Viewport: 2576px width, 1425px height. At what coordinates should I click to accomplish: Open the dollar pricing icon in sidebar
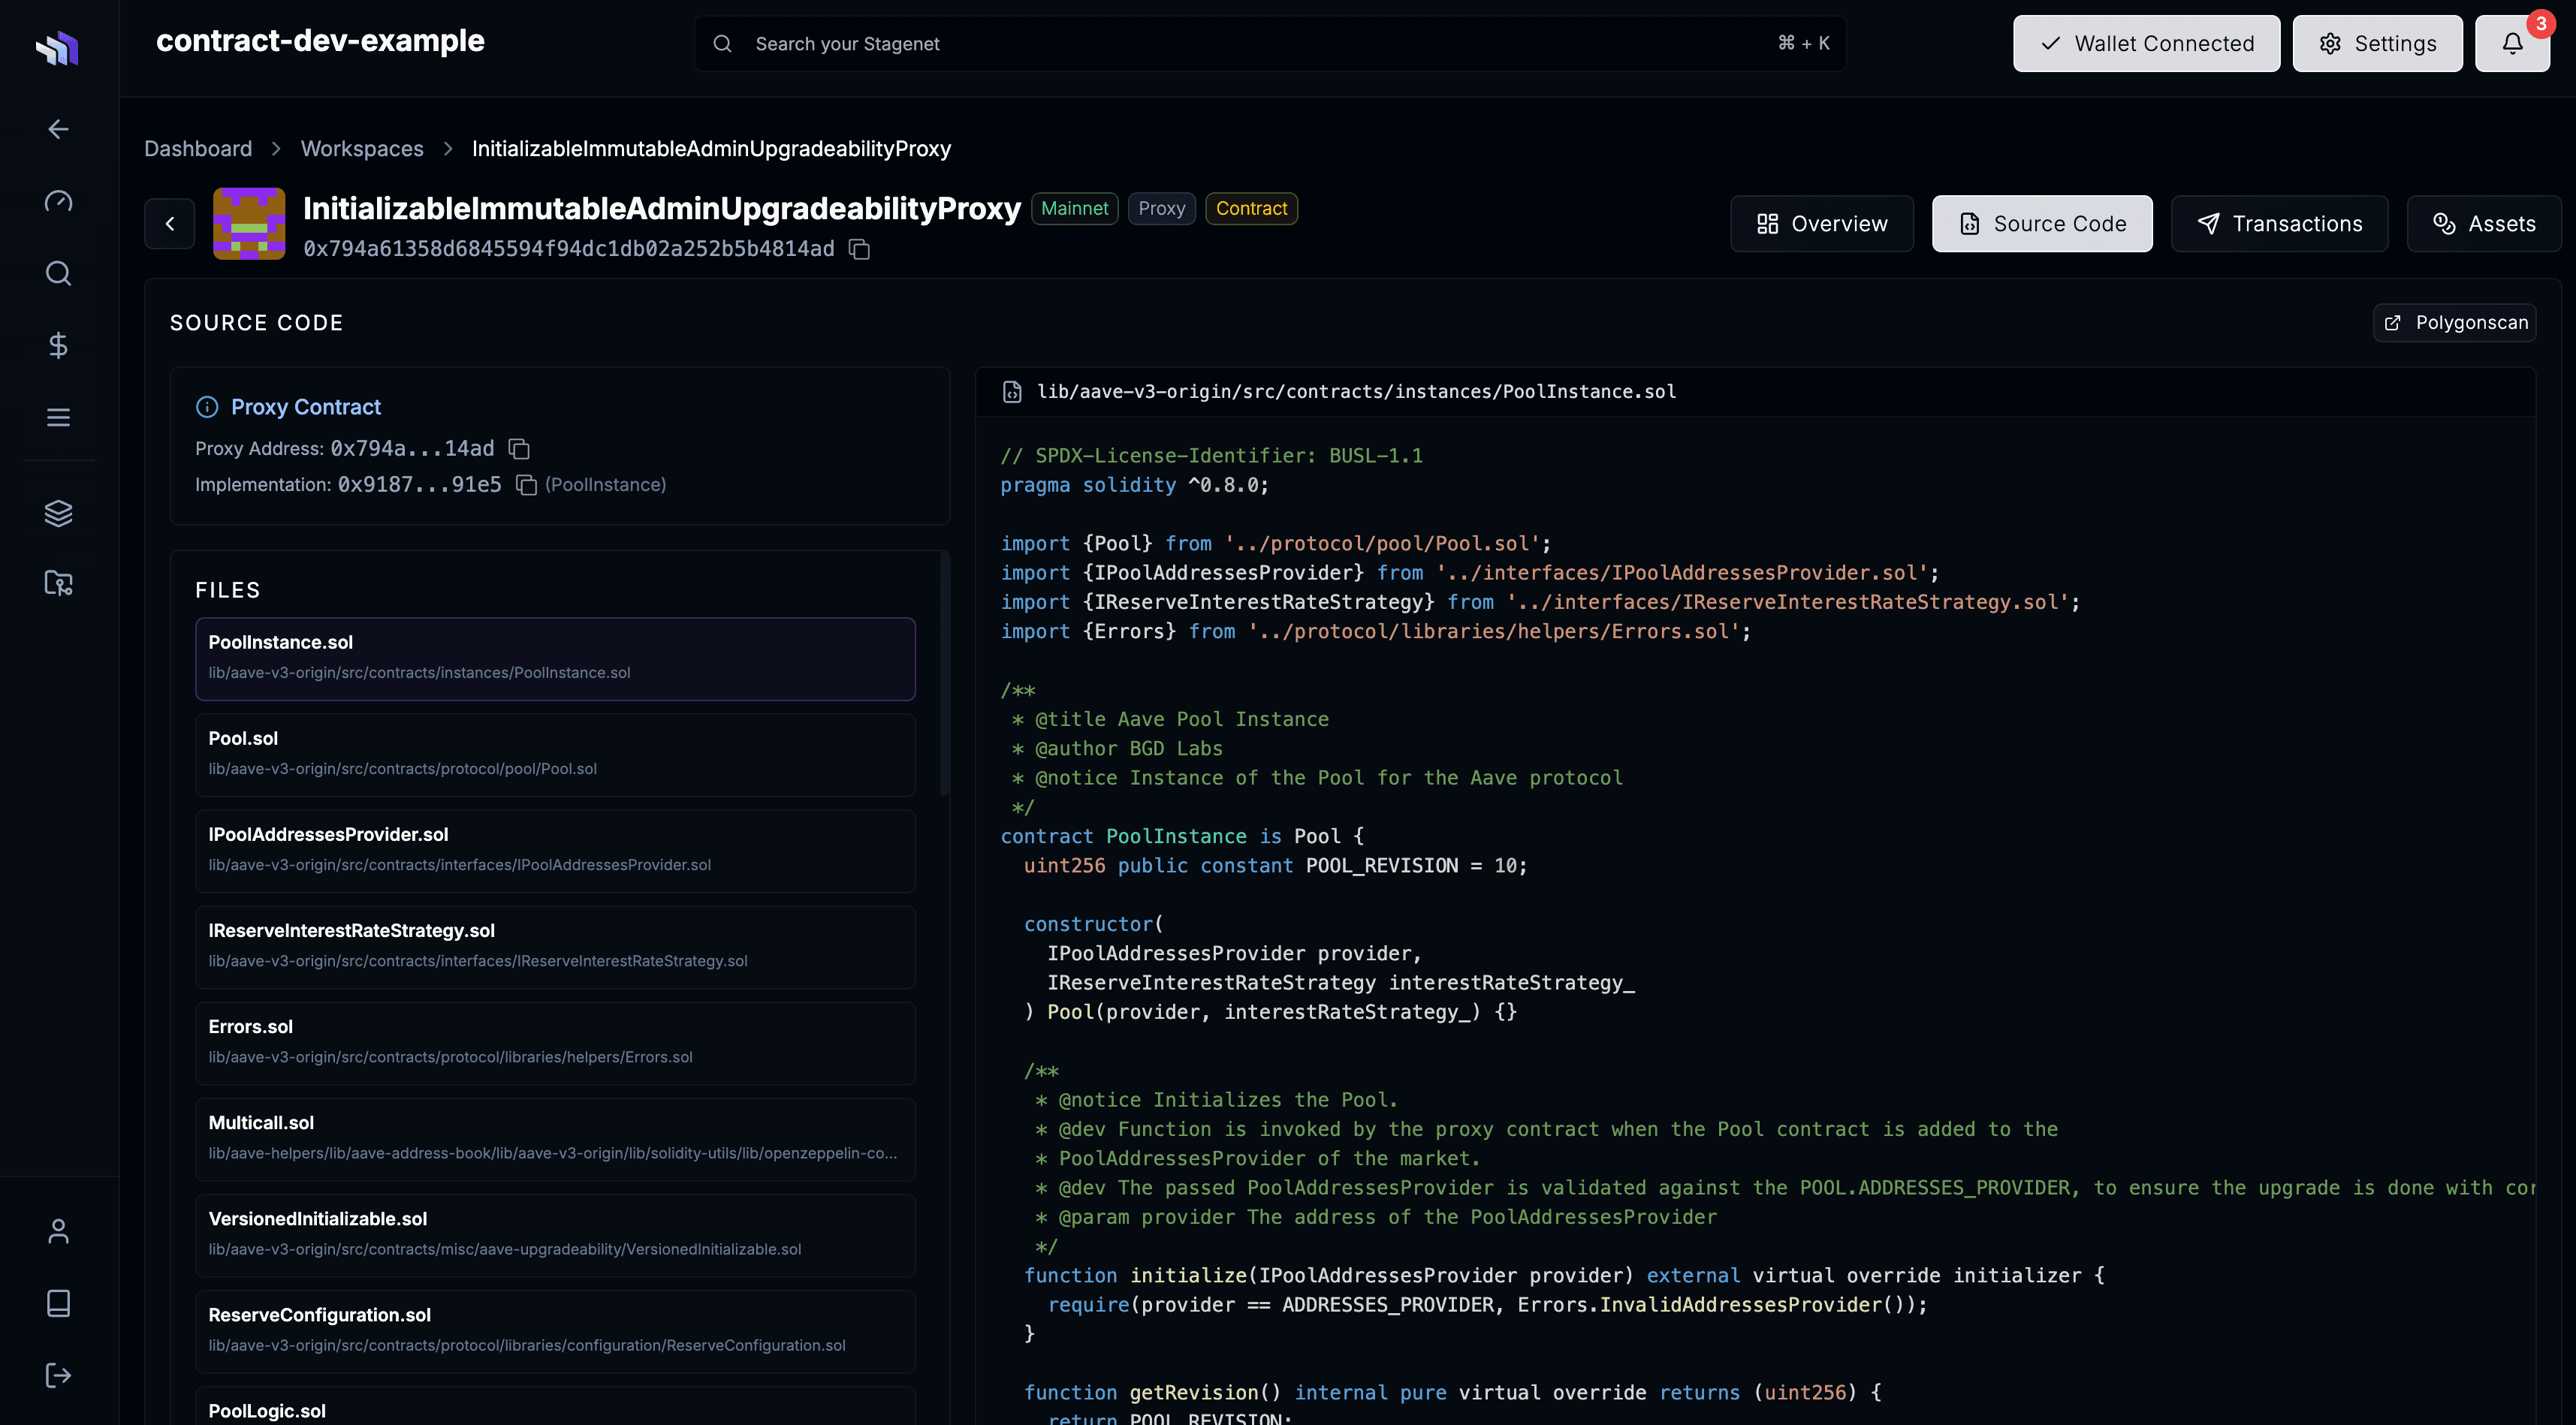click(x=58, y=346)
